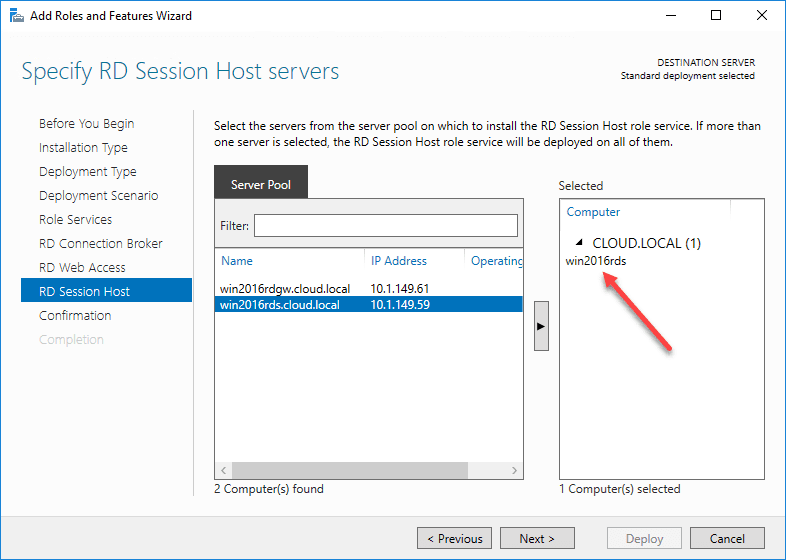Click the Operating column header

496,261
